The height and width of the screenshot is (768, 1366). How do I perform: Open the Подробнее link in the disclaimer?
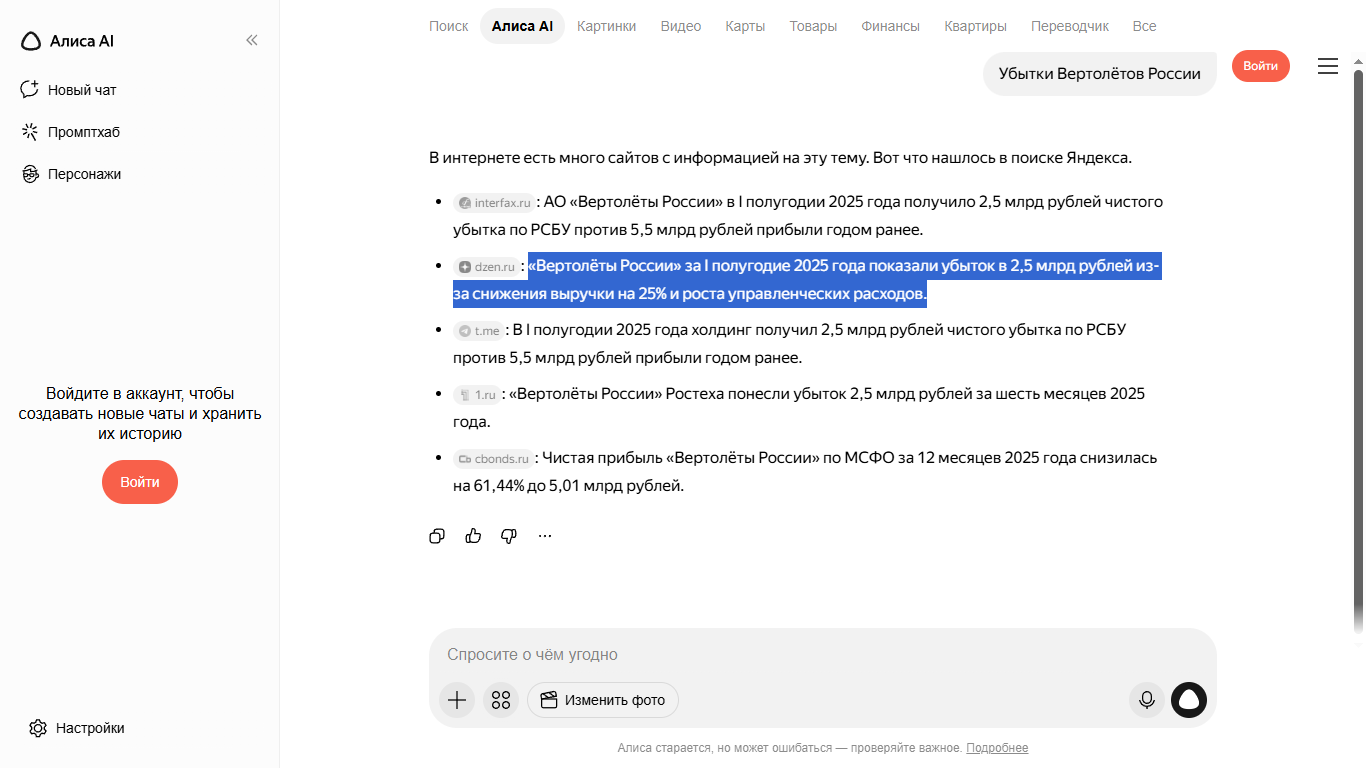[x=997, y=748]
